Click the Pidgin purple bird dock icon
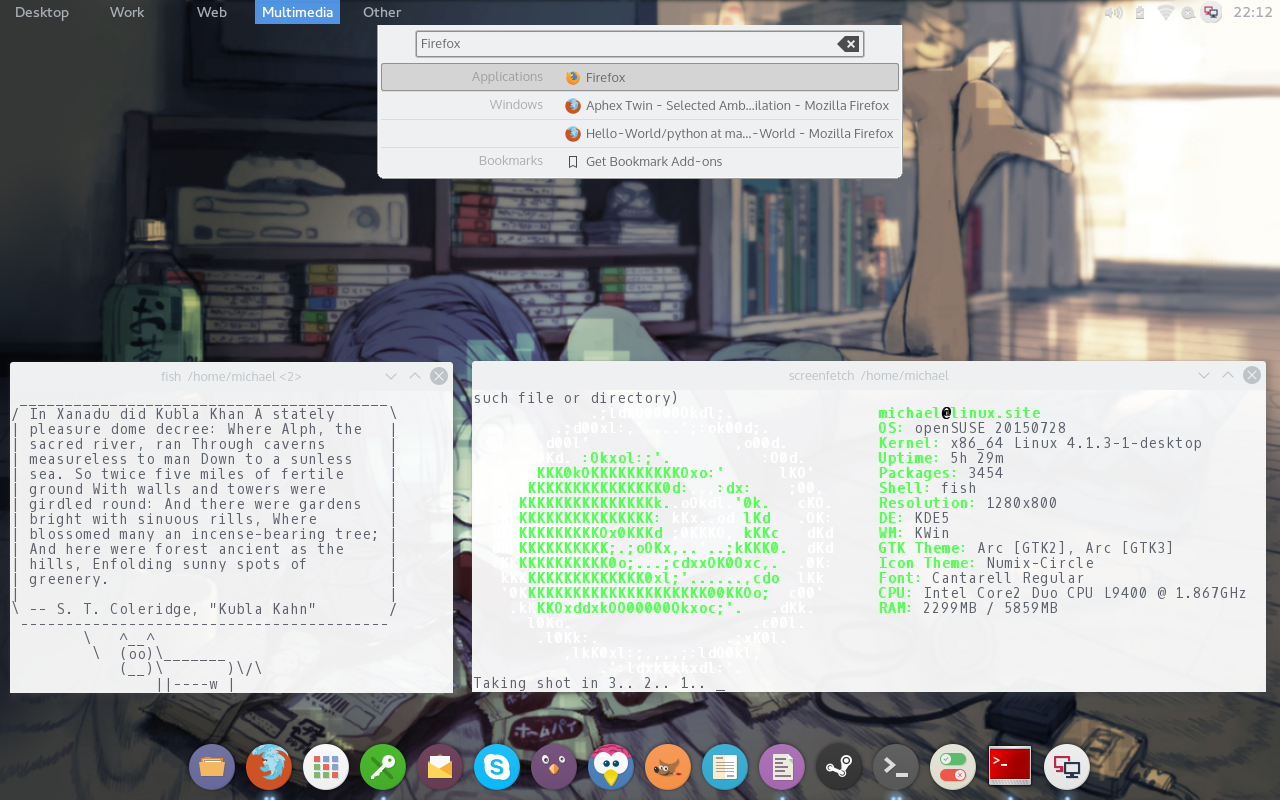The image size is (1280, 800). pos(553,767)
